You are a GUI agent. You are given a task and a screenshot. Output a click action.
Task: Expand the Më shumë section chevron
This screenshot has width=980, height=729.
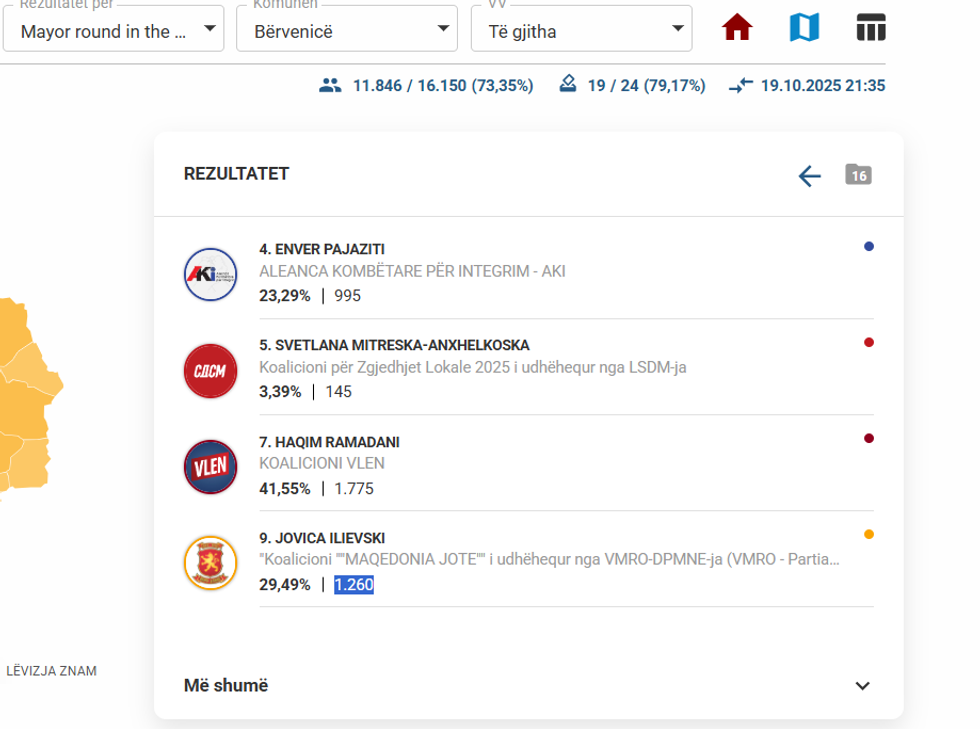[863, 686]
